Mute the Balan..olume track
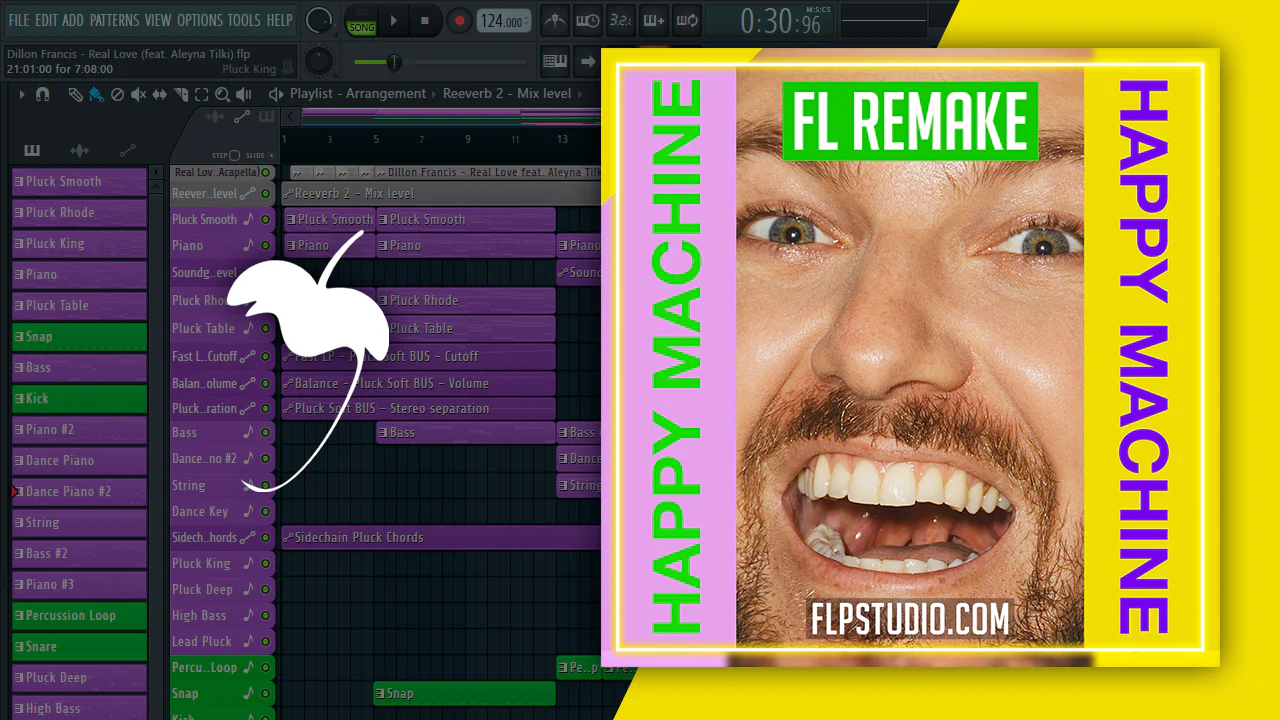The width and height of the screenshot is (1280, 720). (x=266, y=383)
